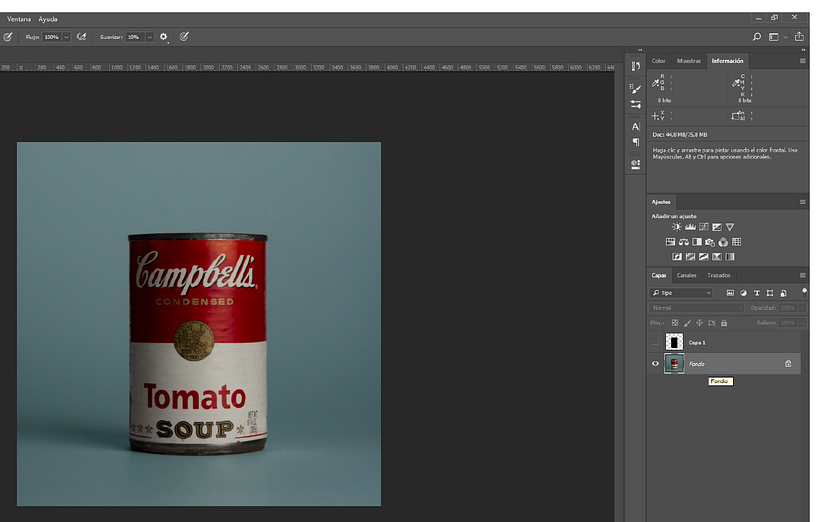Add a Brightness/Contrast adjustment

pyautogui.click(x=677, y=227)
